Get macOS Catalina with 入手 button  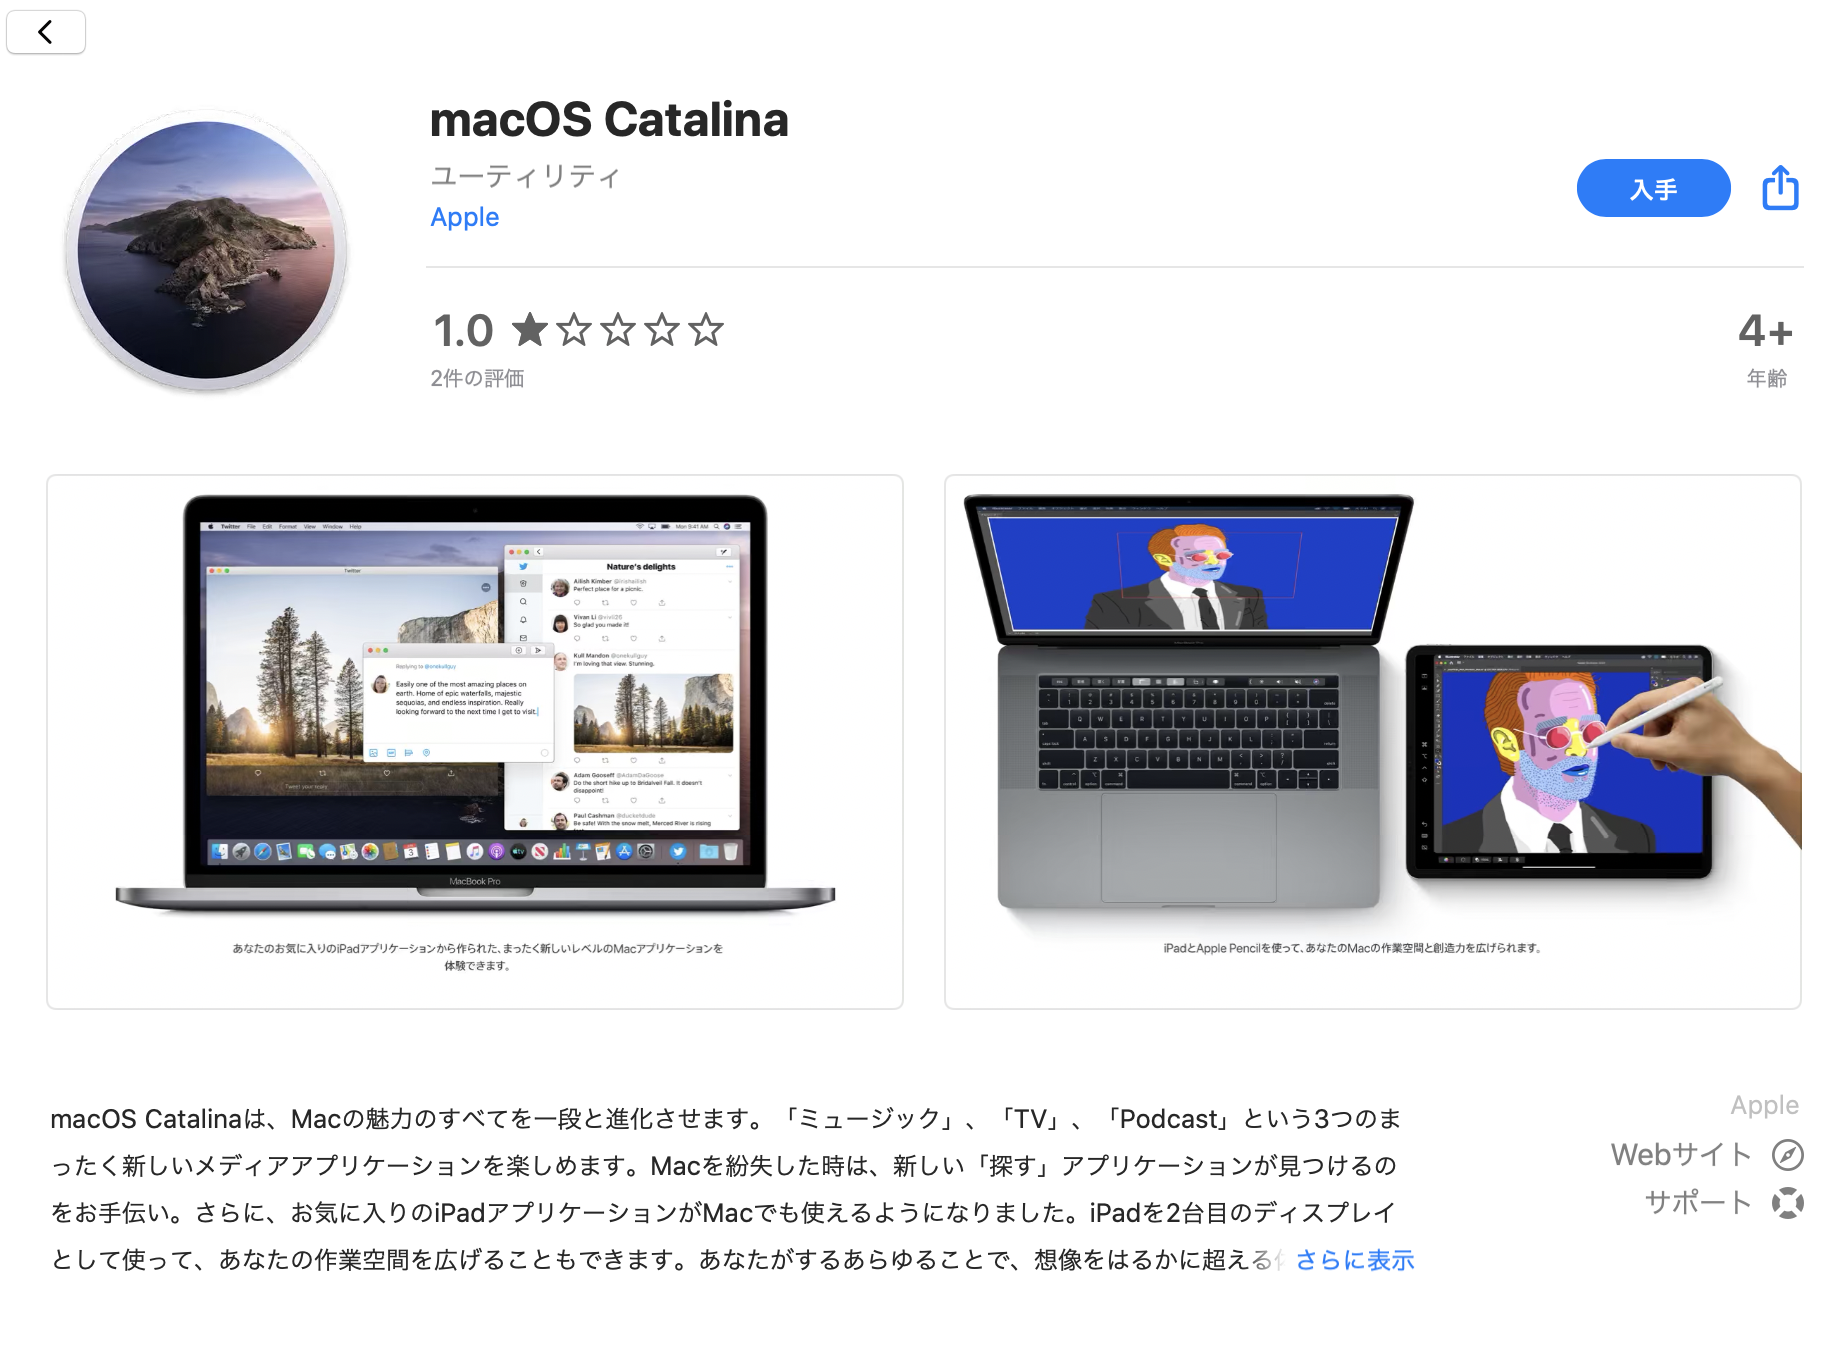pyautogui.click(x=1653, y=188)
